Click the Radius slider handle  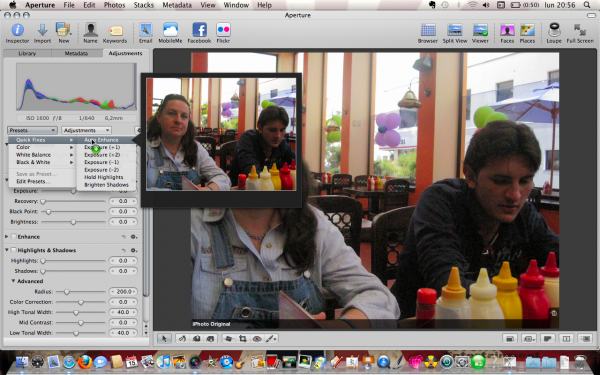click(x=67, y=292)
